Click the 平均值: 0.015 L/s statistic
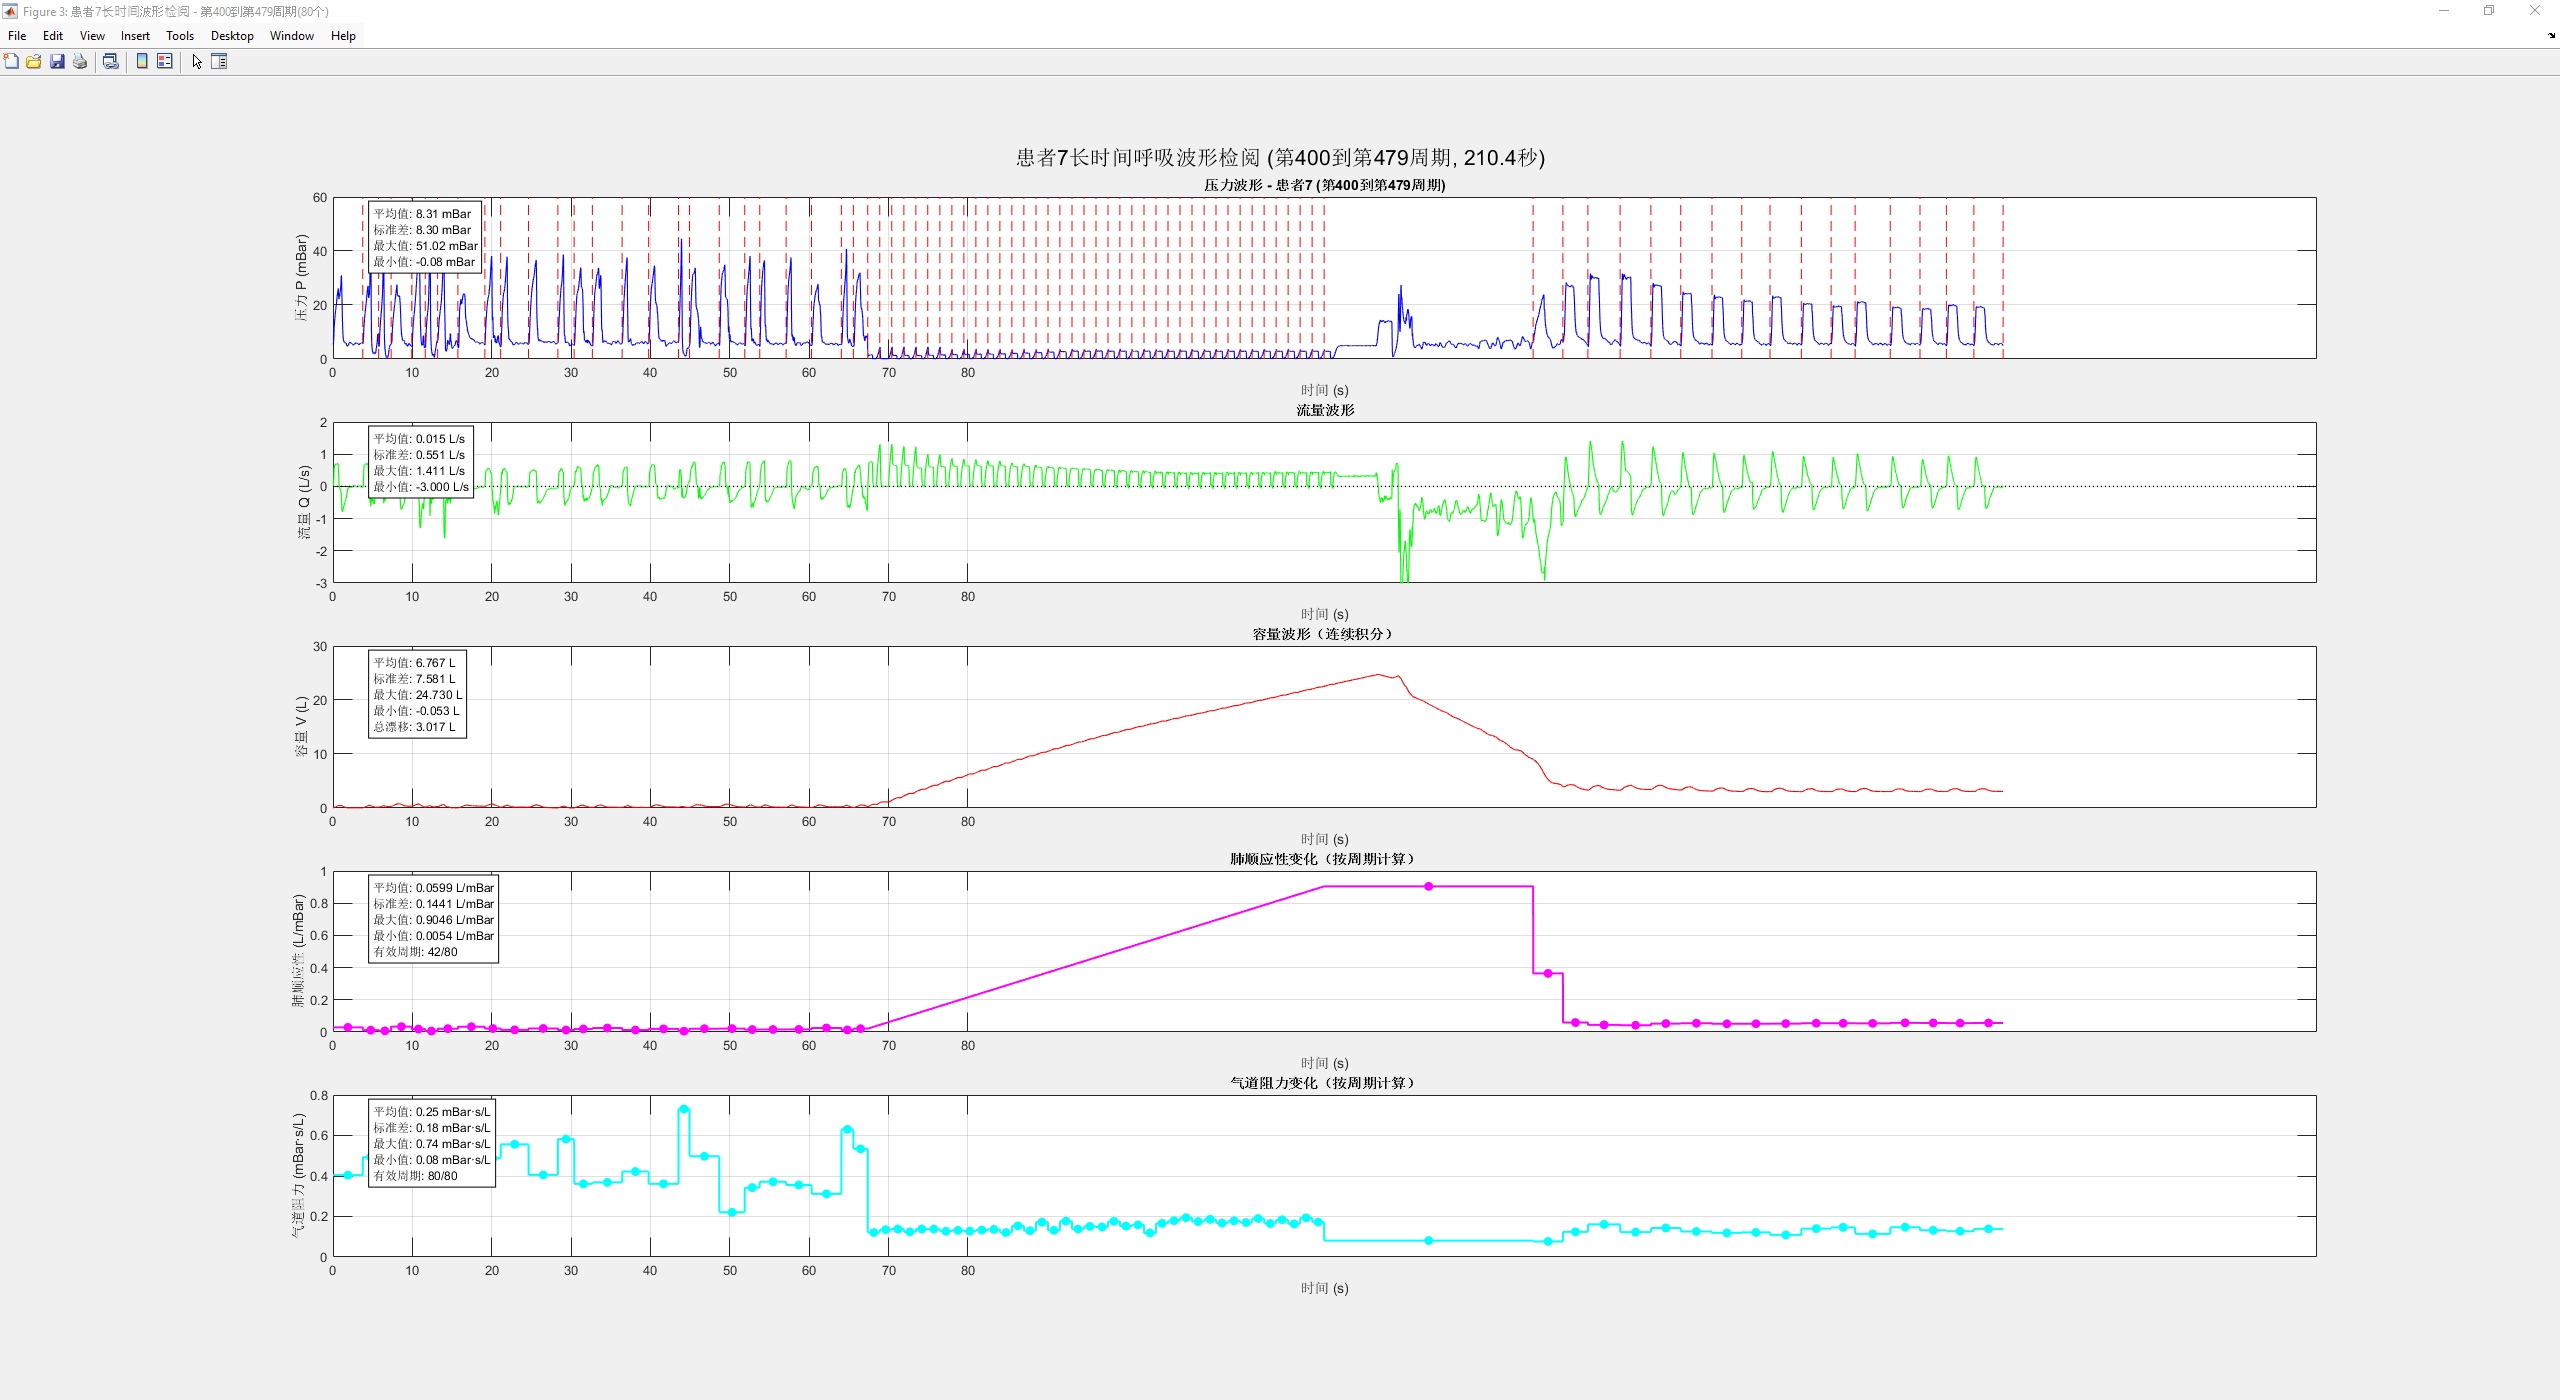 tap(419, 439)
